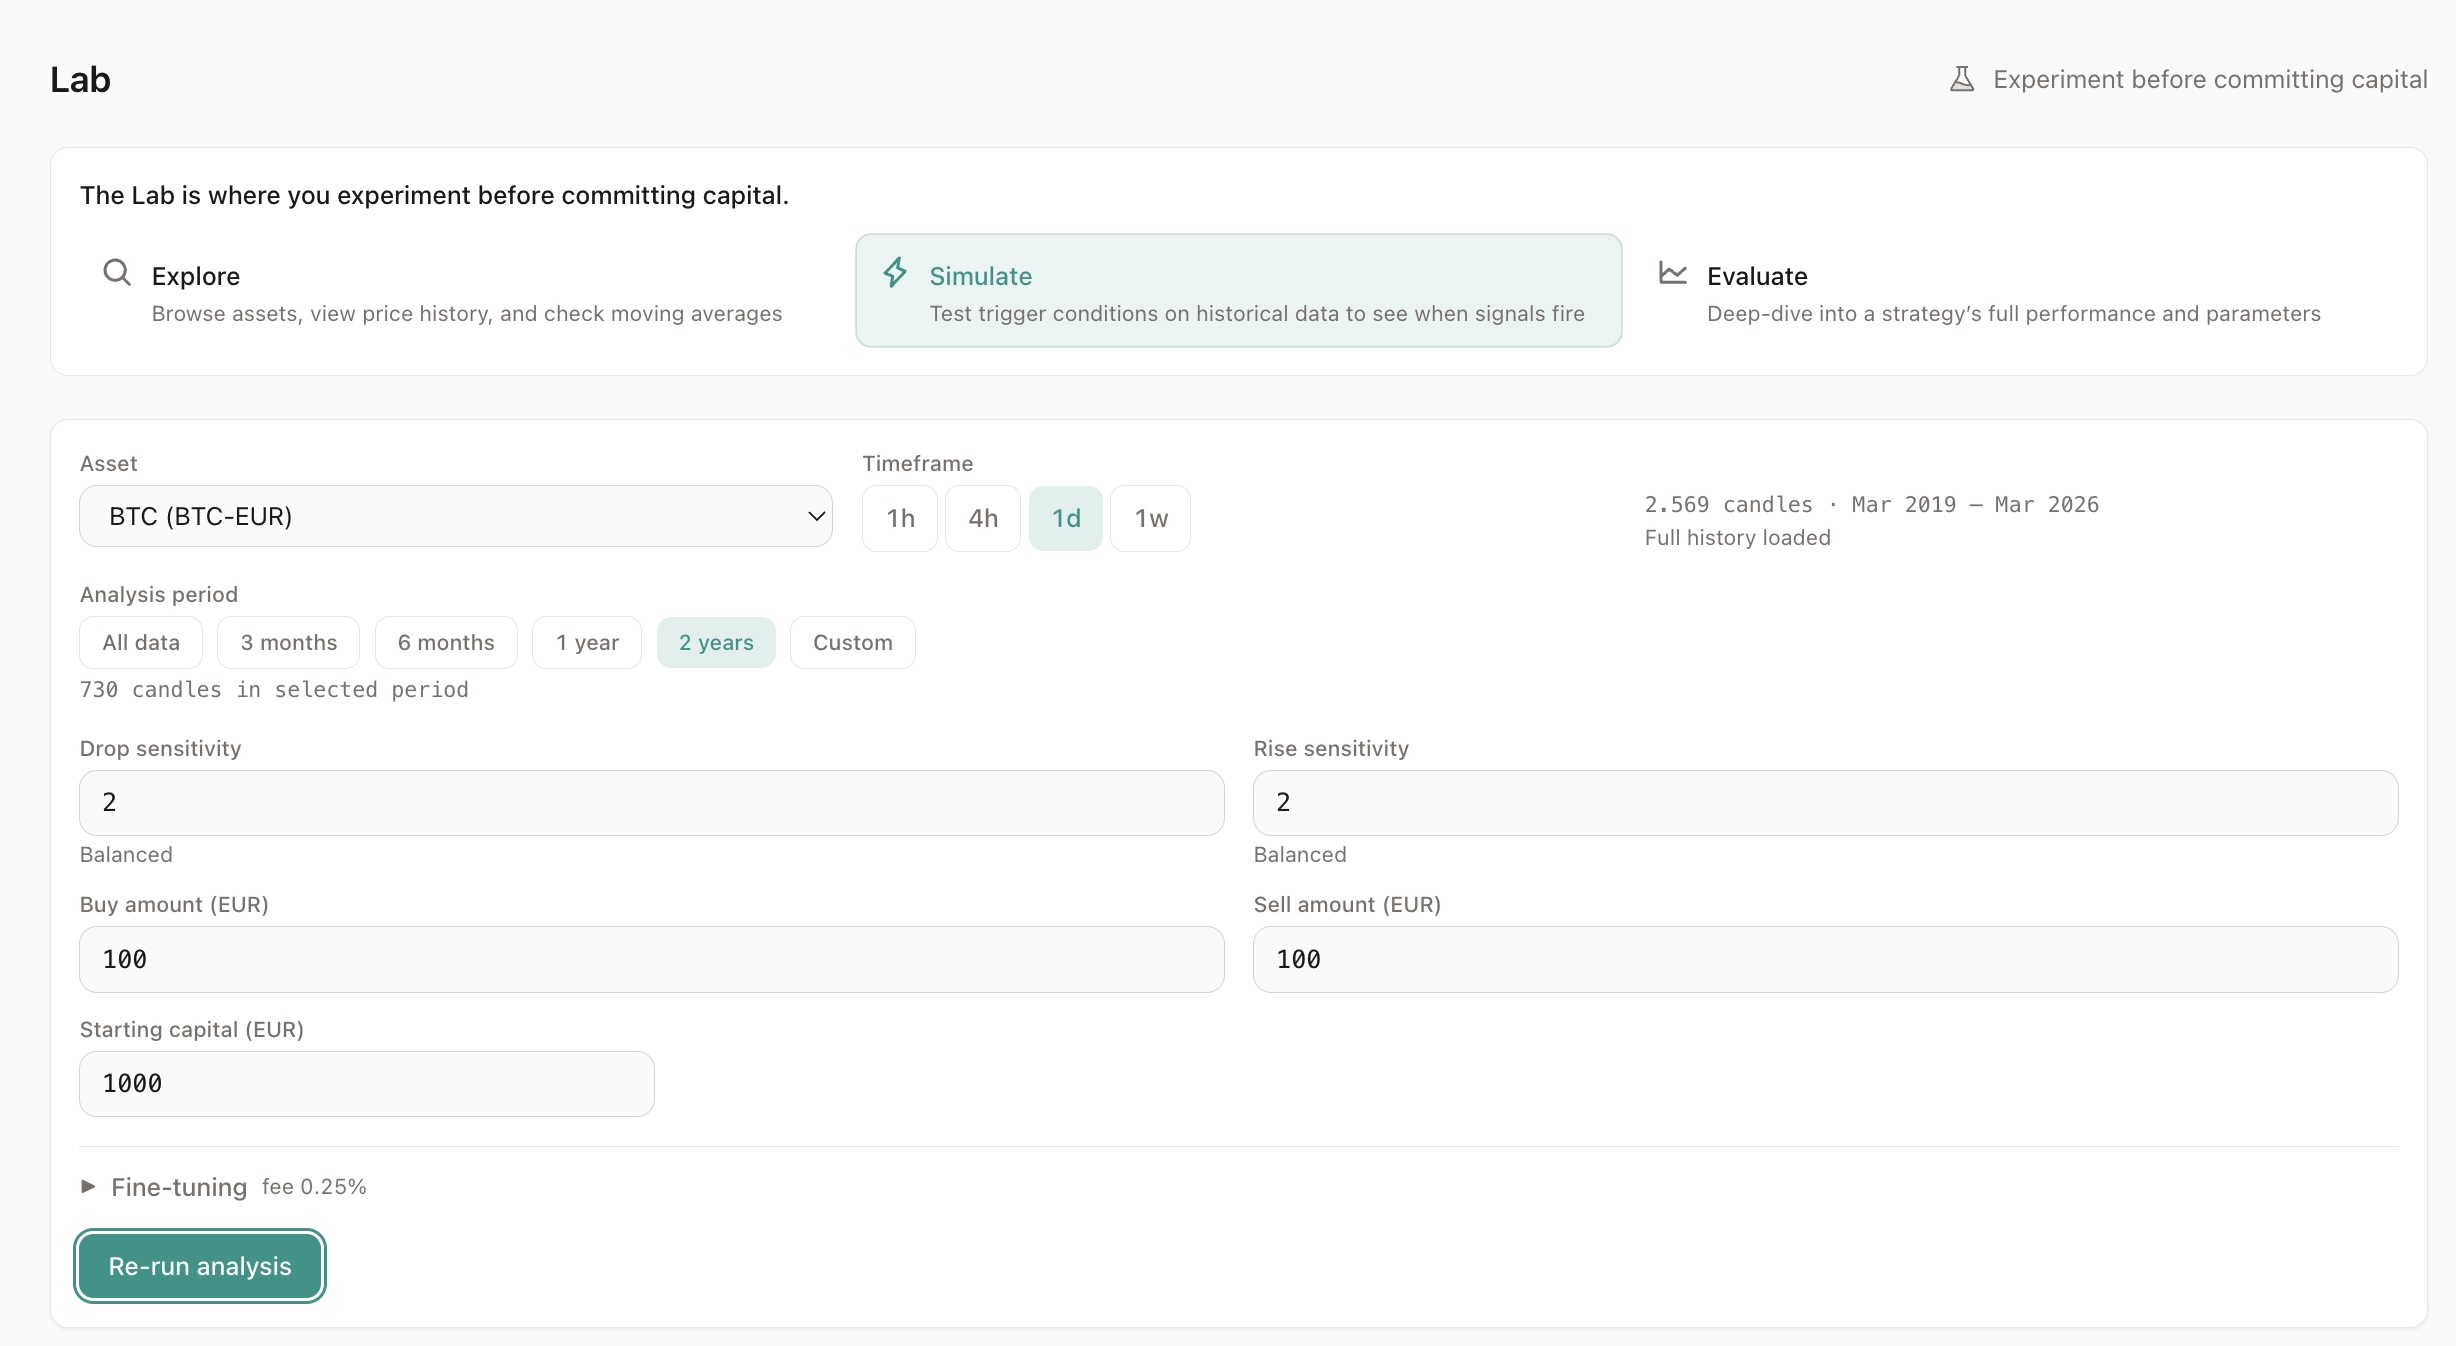Select the 6 months period
Screen dimensions: 2456x1346
point(445,642)
